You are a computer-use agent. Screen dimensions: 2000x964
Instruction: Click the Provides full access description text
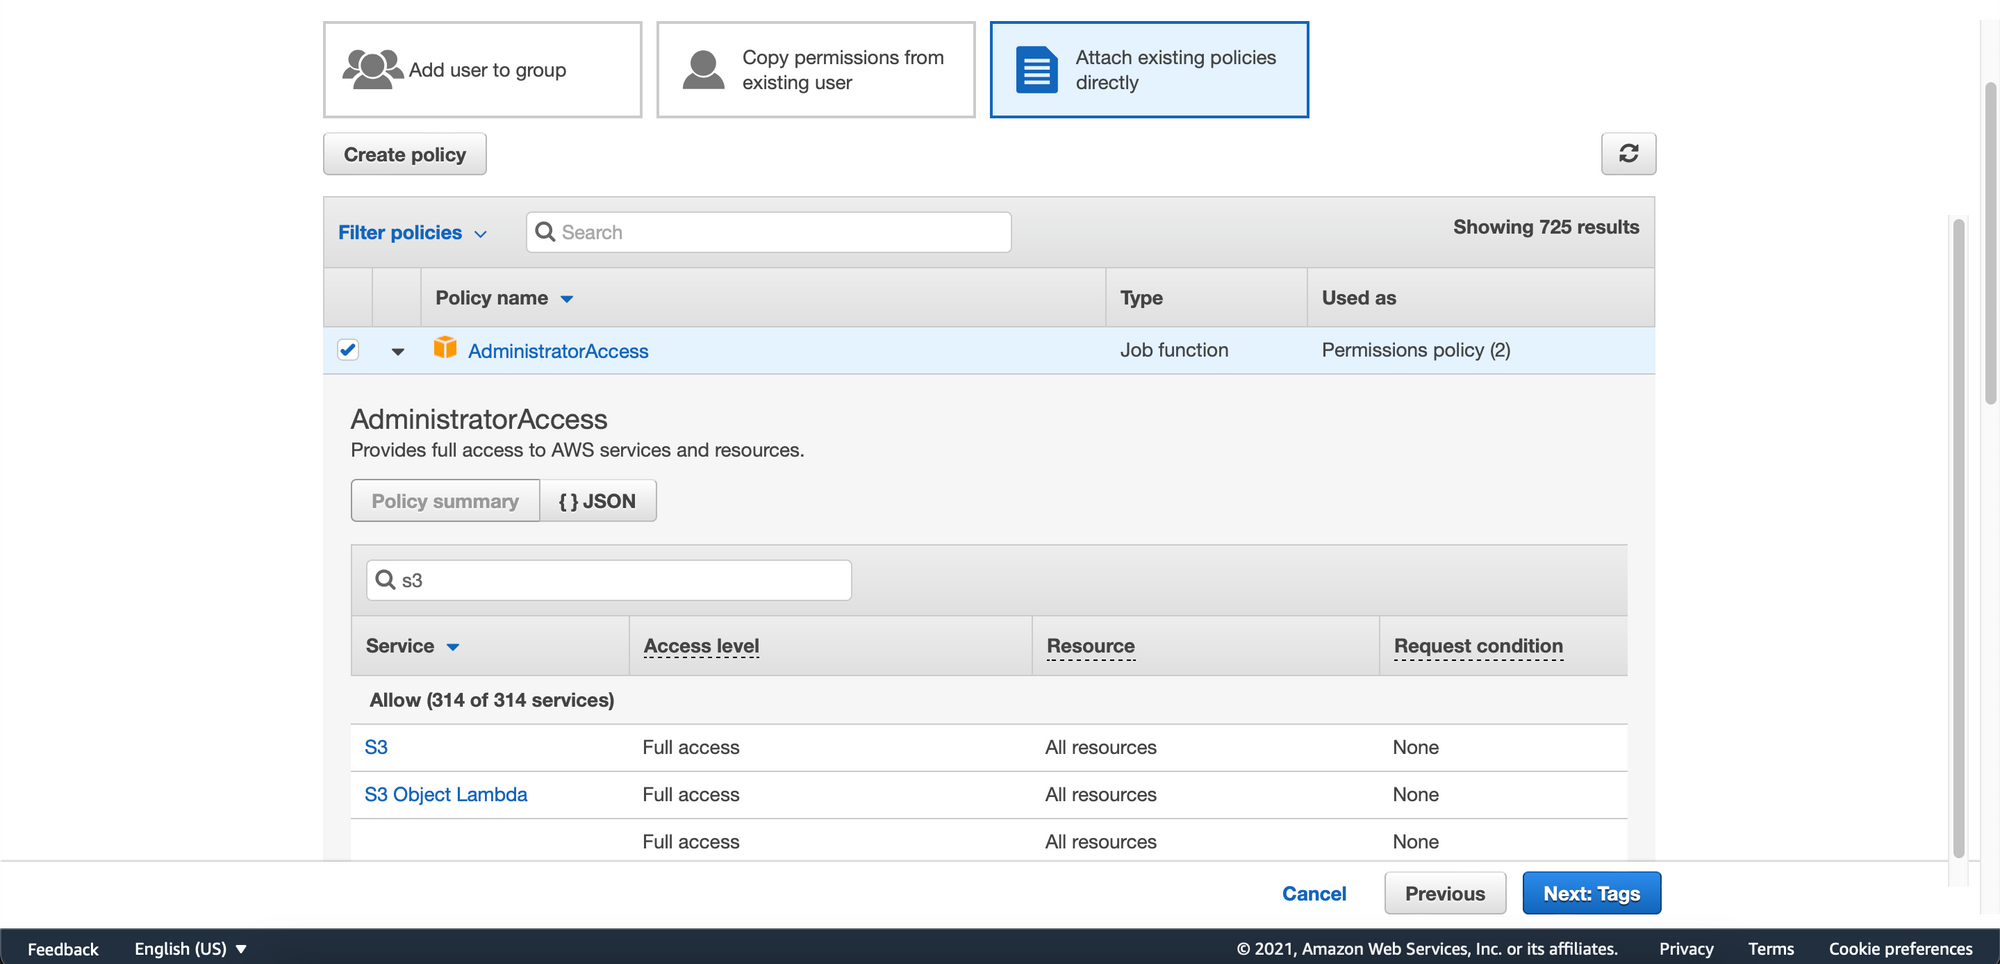click(577, 450)
